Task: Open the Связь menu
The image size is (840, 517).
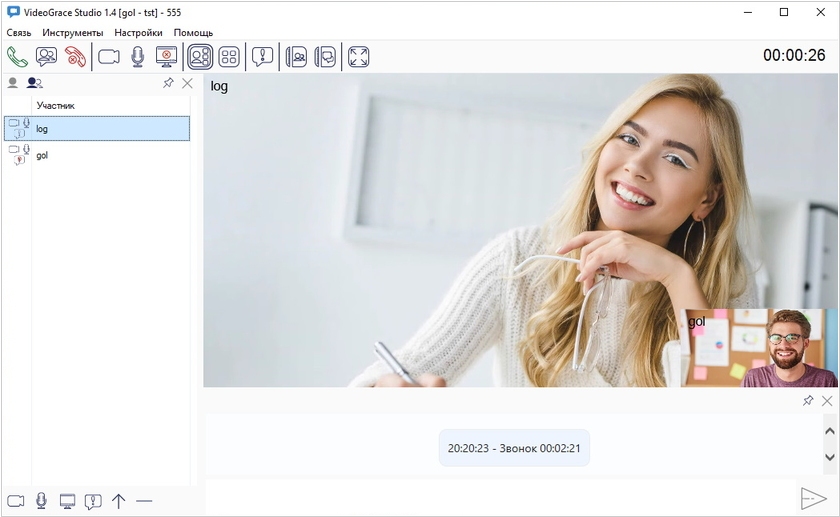Action: coord(19,33)
